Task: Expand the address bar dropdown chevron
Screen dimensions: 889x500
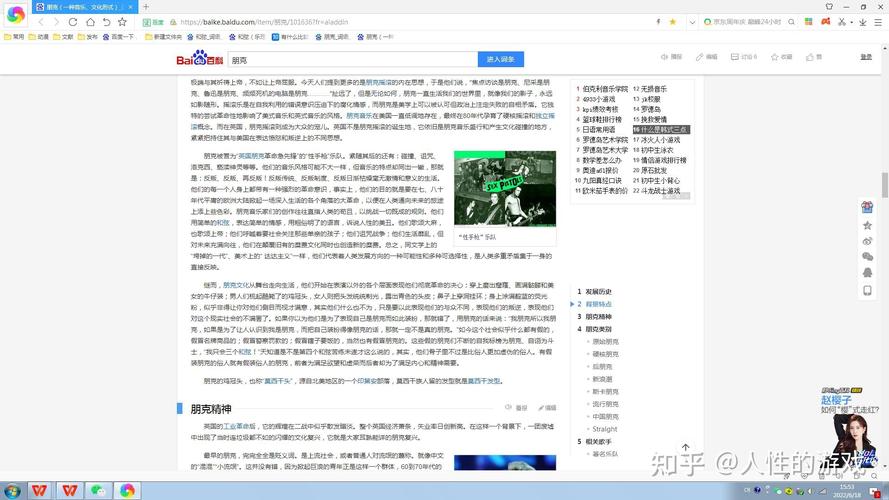Action: 692,22
